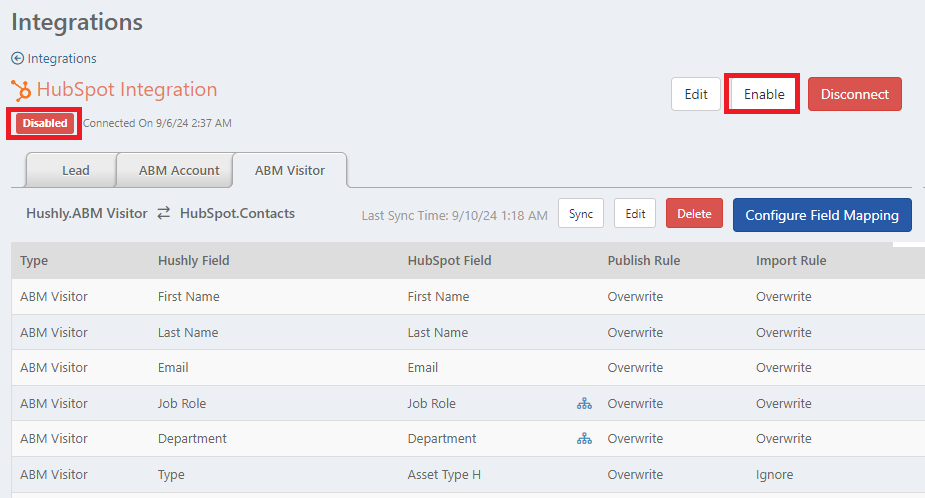Delete the ABM Visitor mapping

694,214
